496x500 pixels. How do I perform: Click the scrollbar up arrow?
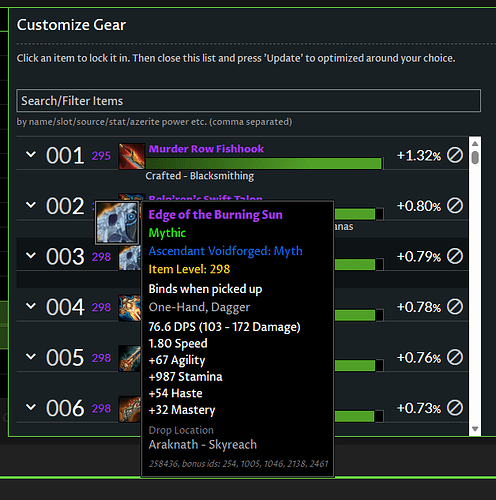(x=475, y=144)
